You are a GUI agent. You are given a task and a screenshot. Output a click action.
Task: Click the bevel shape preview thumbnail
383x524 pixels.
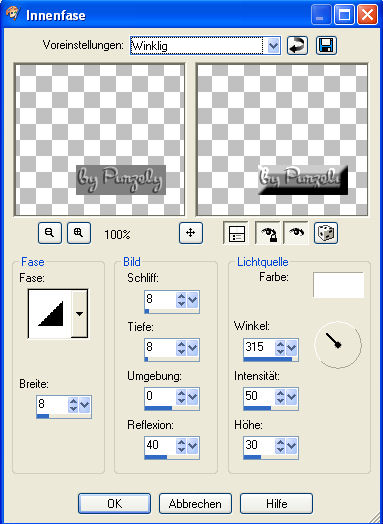pos(50,314)
